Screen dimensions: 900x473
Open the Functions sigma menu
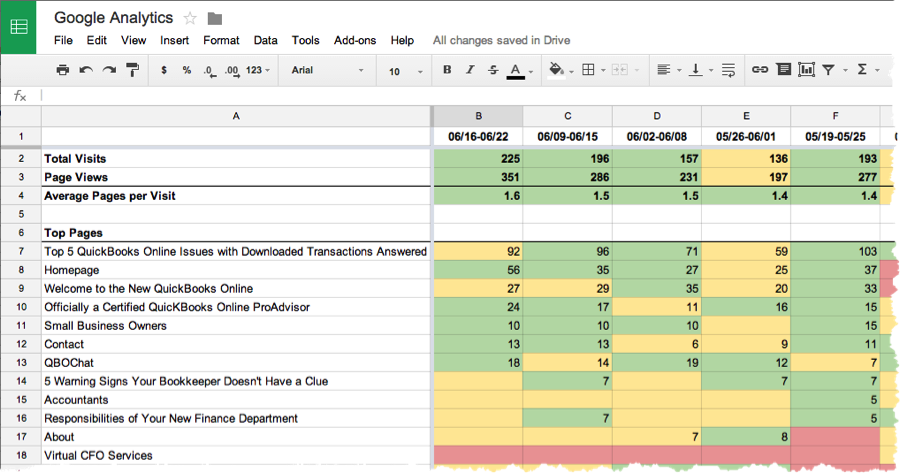pyautogui.click(x=862, y=69)
